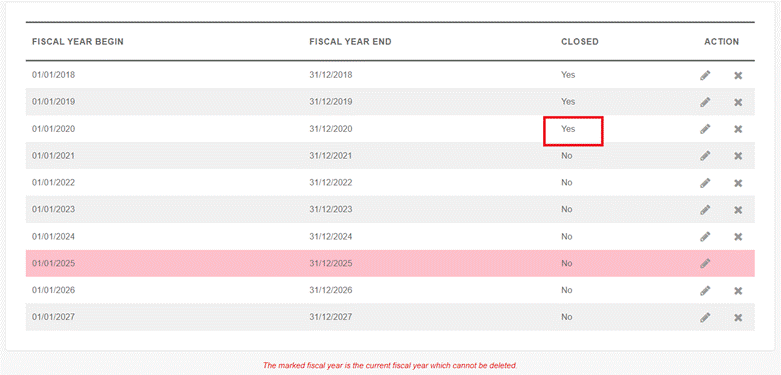The image size is (781, 375).
Task: Remove fiscal year starting 01/01/2019
Action: (738, 102)
